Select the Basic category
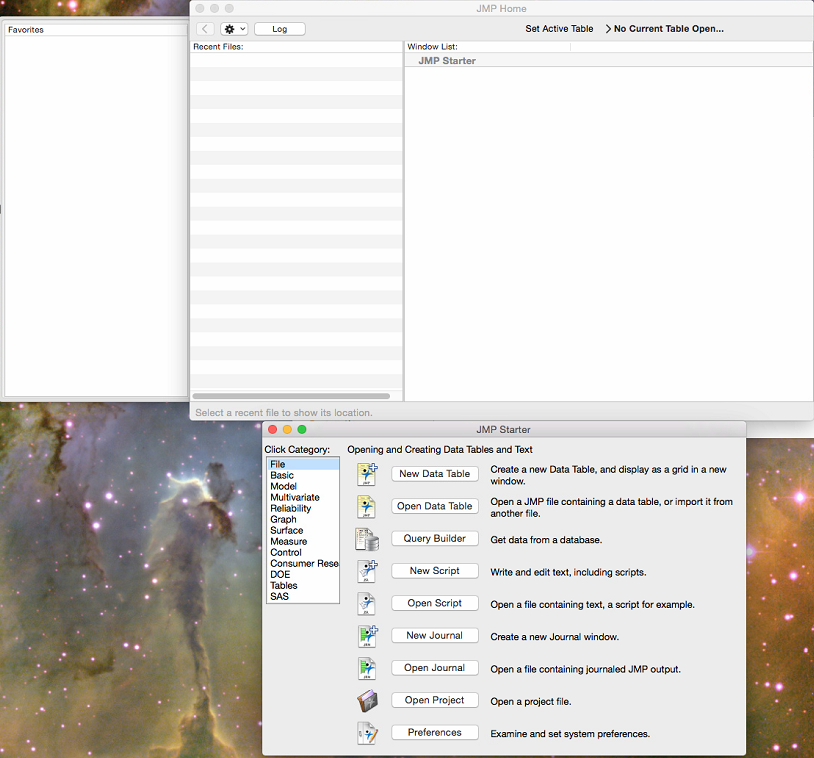Viewport: 814px width, 758px height. coord(303,476)
